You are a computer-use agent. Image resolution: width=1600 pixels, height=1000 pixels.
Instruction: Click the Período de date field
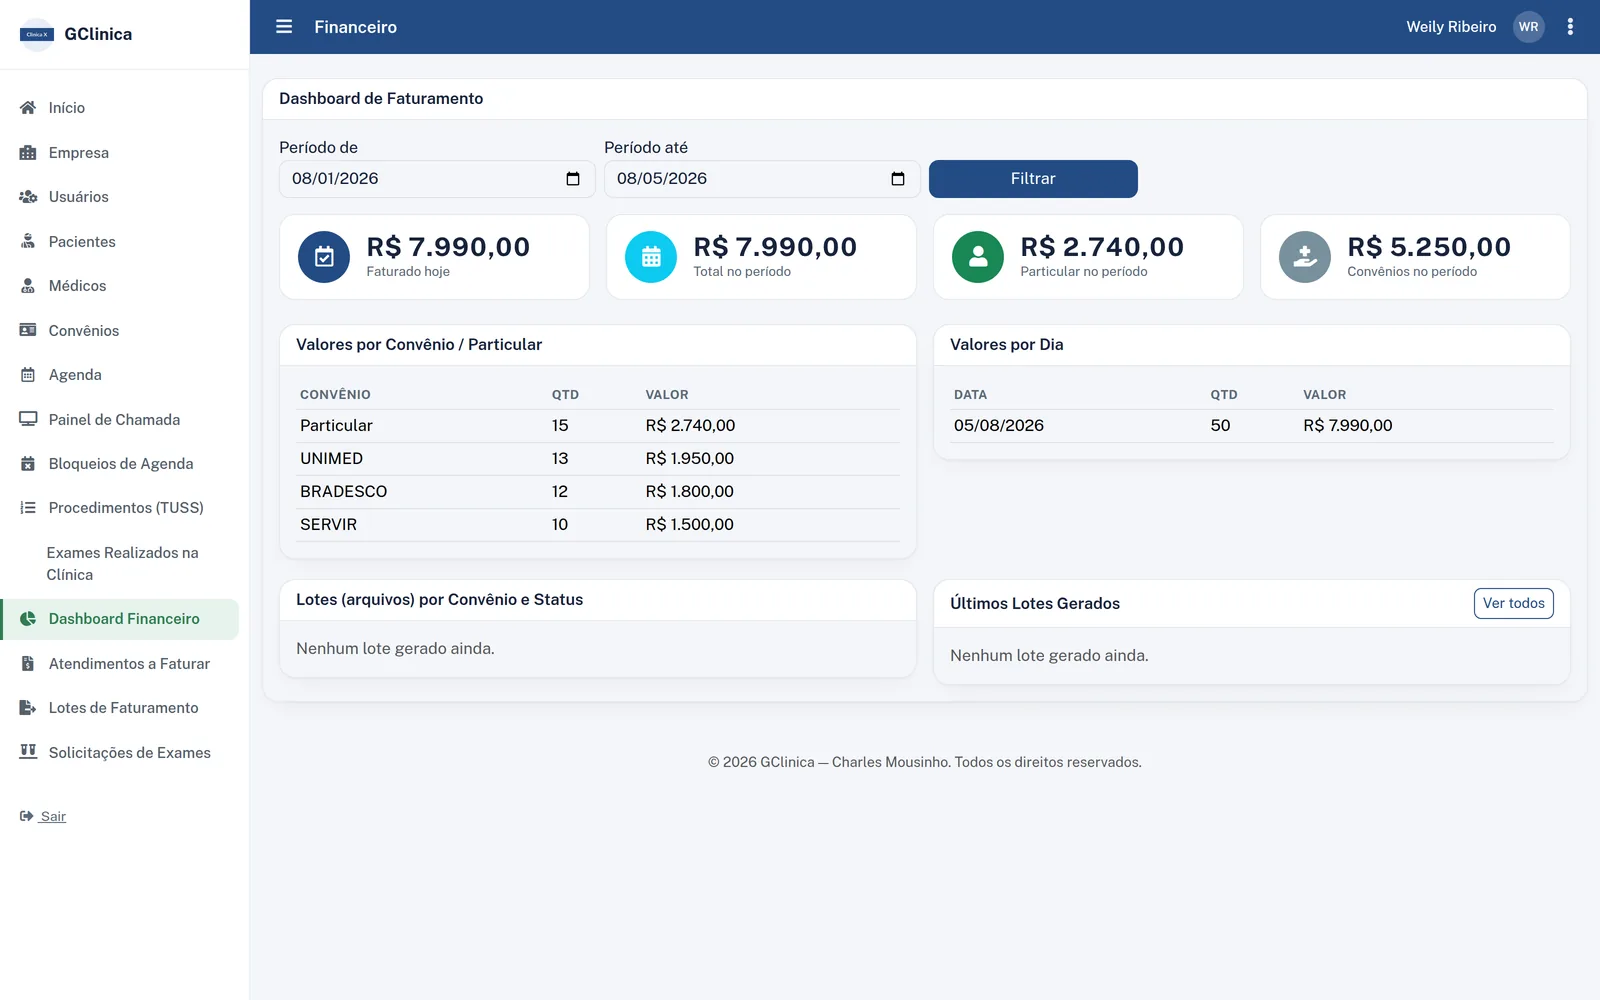coord(437,179)
